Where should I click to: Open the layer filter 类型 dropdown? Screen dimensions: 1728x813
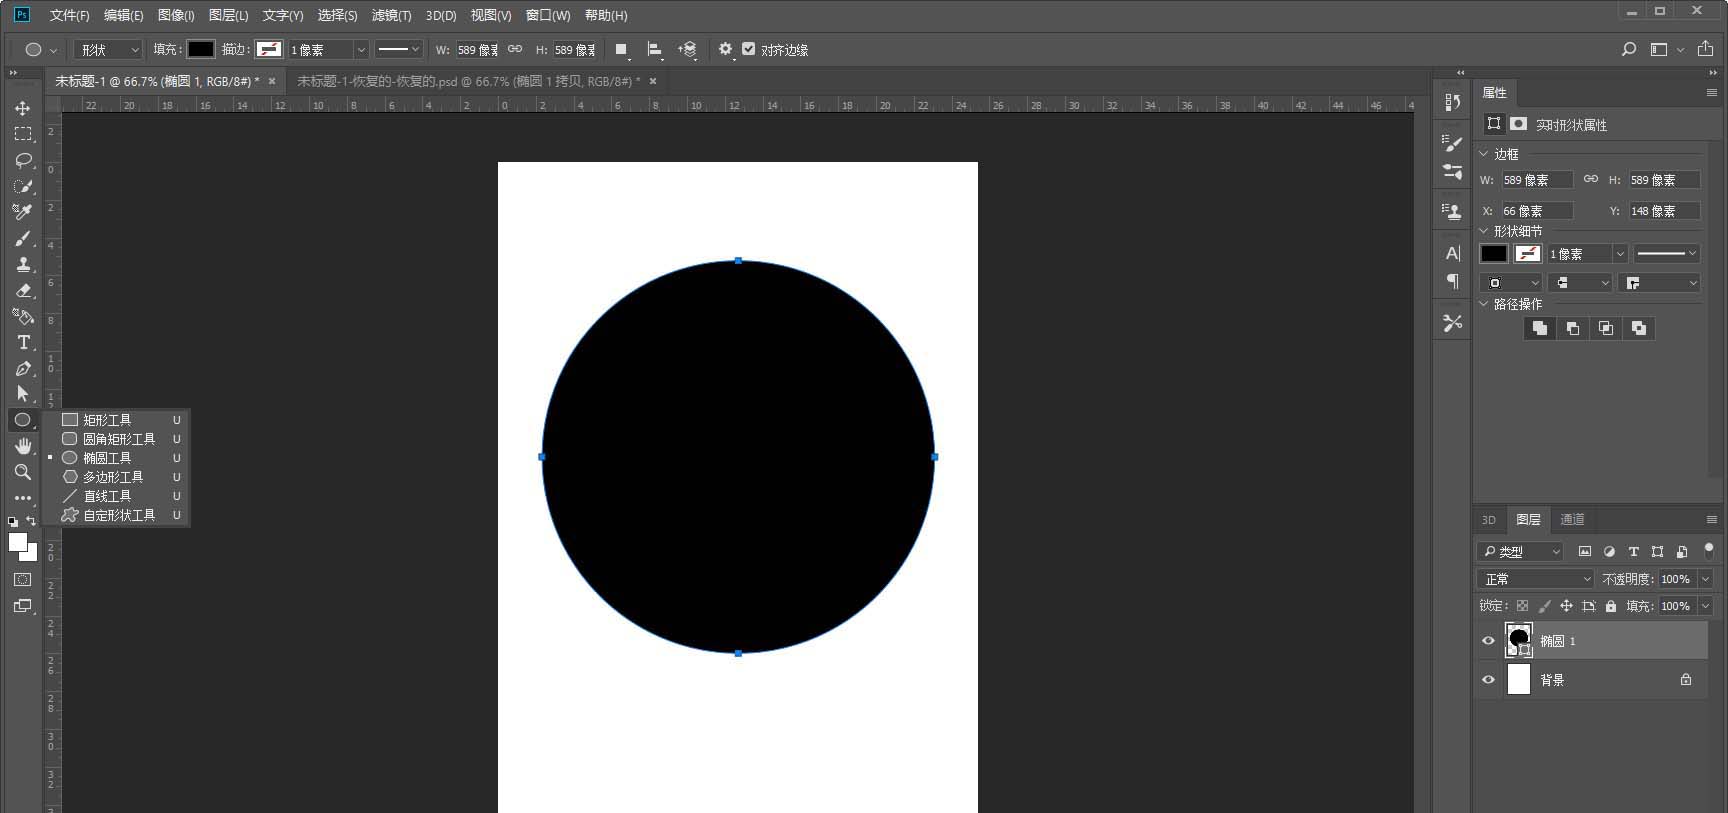(x=1520, y=551)
